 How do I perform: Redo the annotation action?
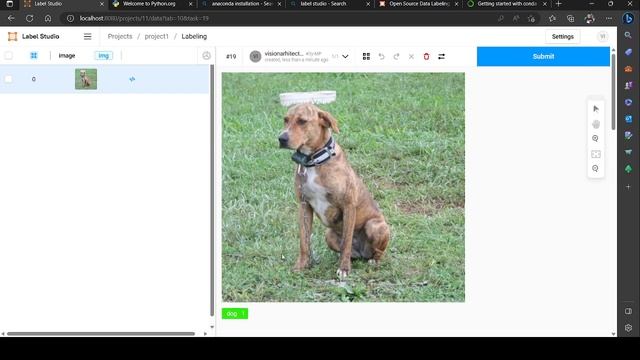tap(396, 56)
